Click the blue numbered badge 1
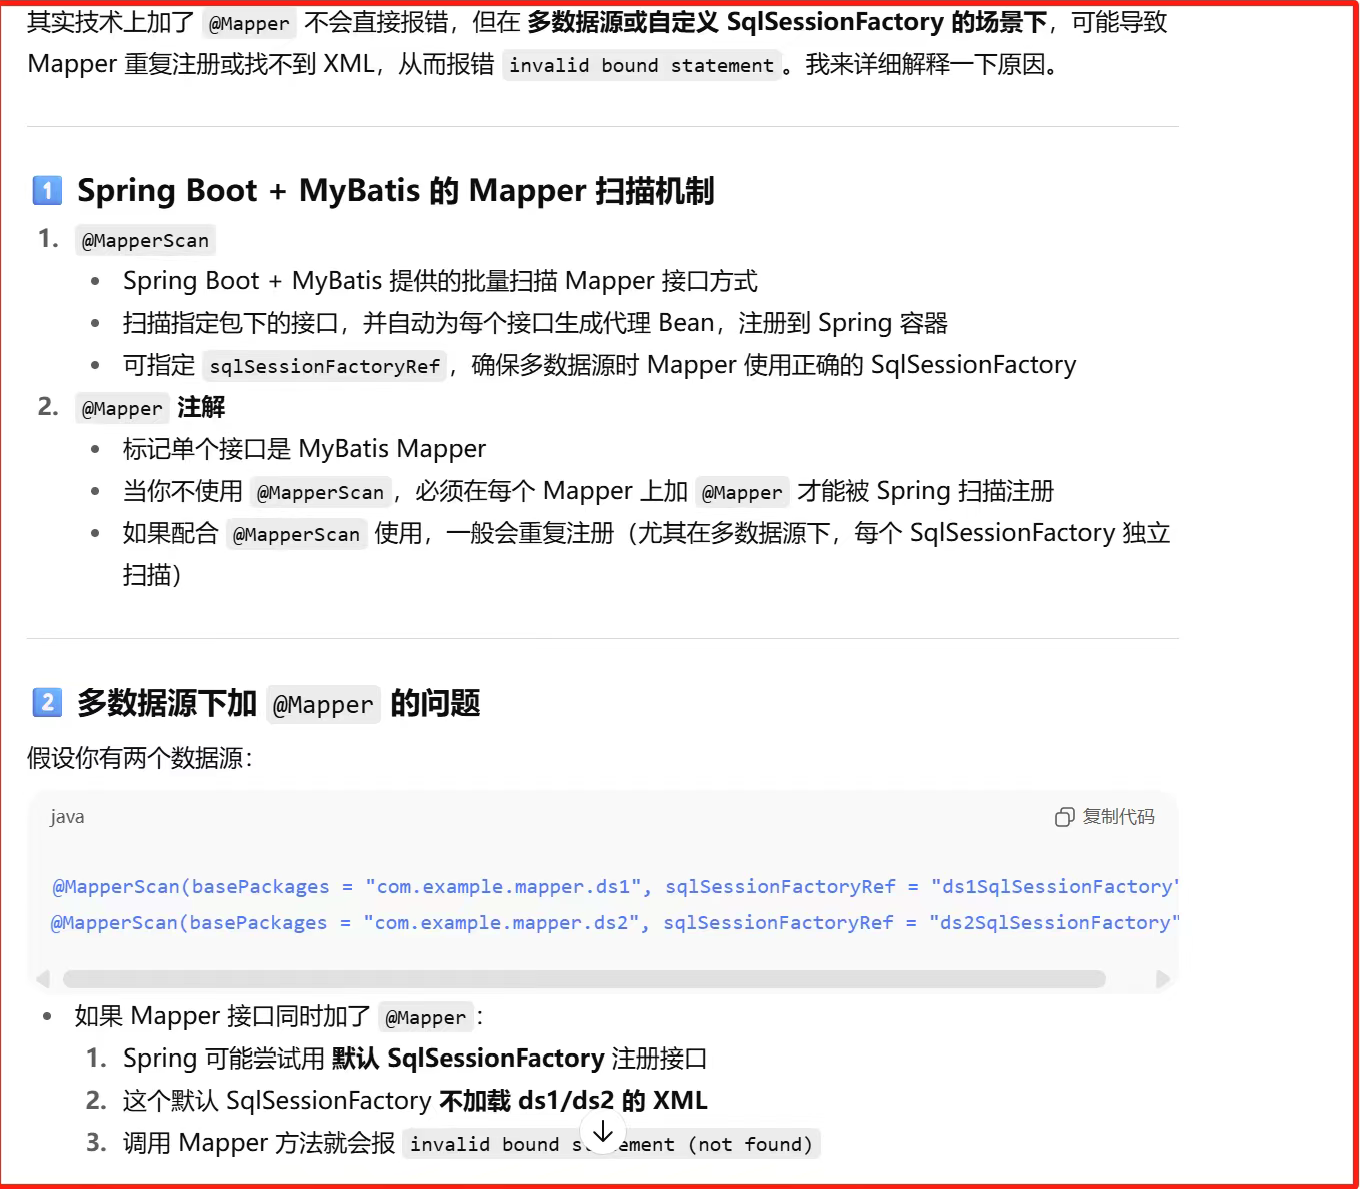This screenshot has height=1189, width=1360. [47, 190]
